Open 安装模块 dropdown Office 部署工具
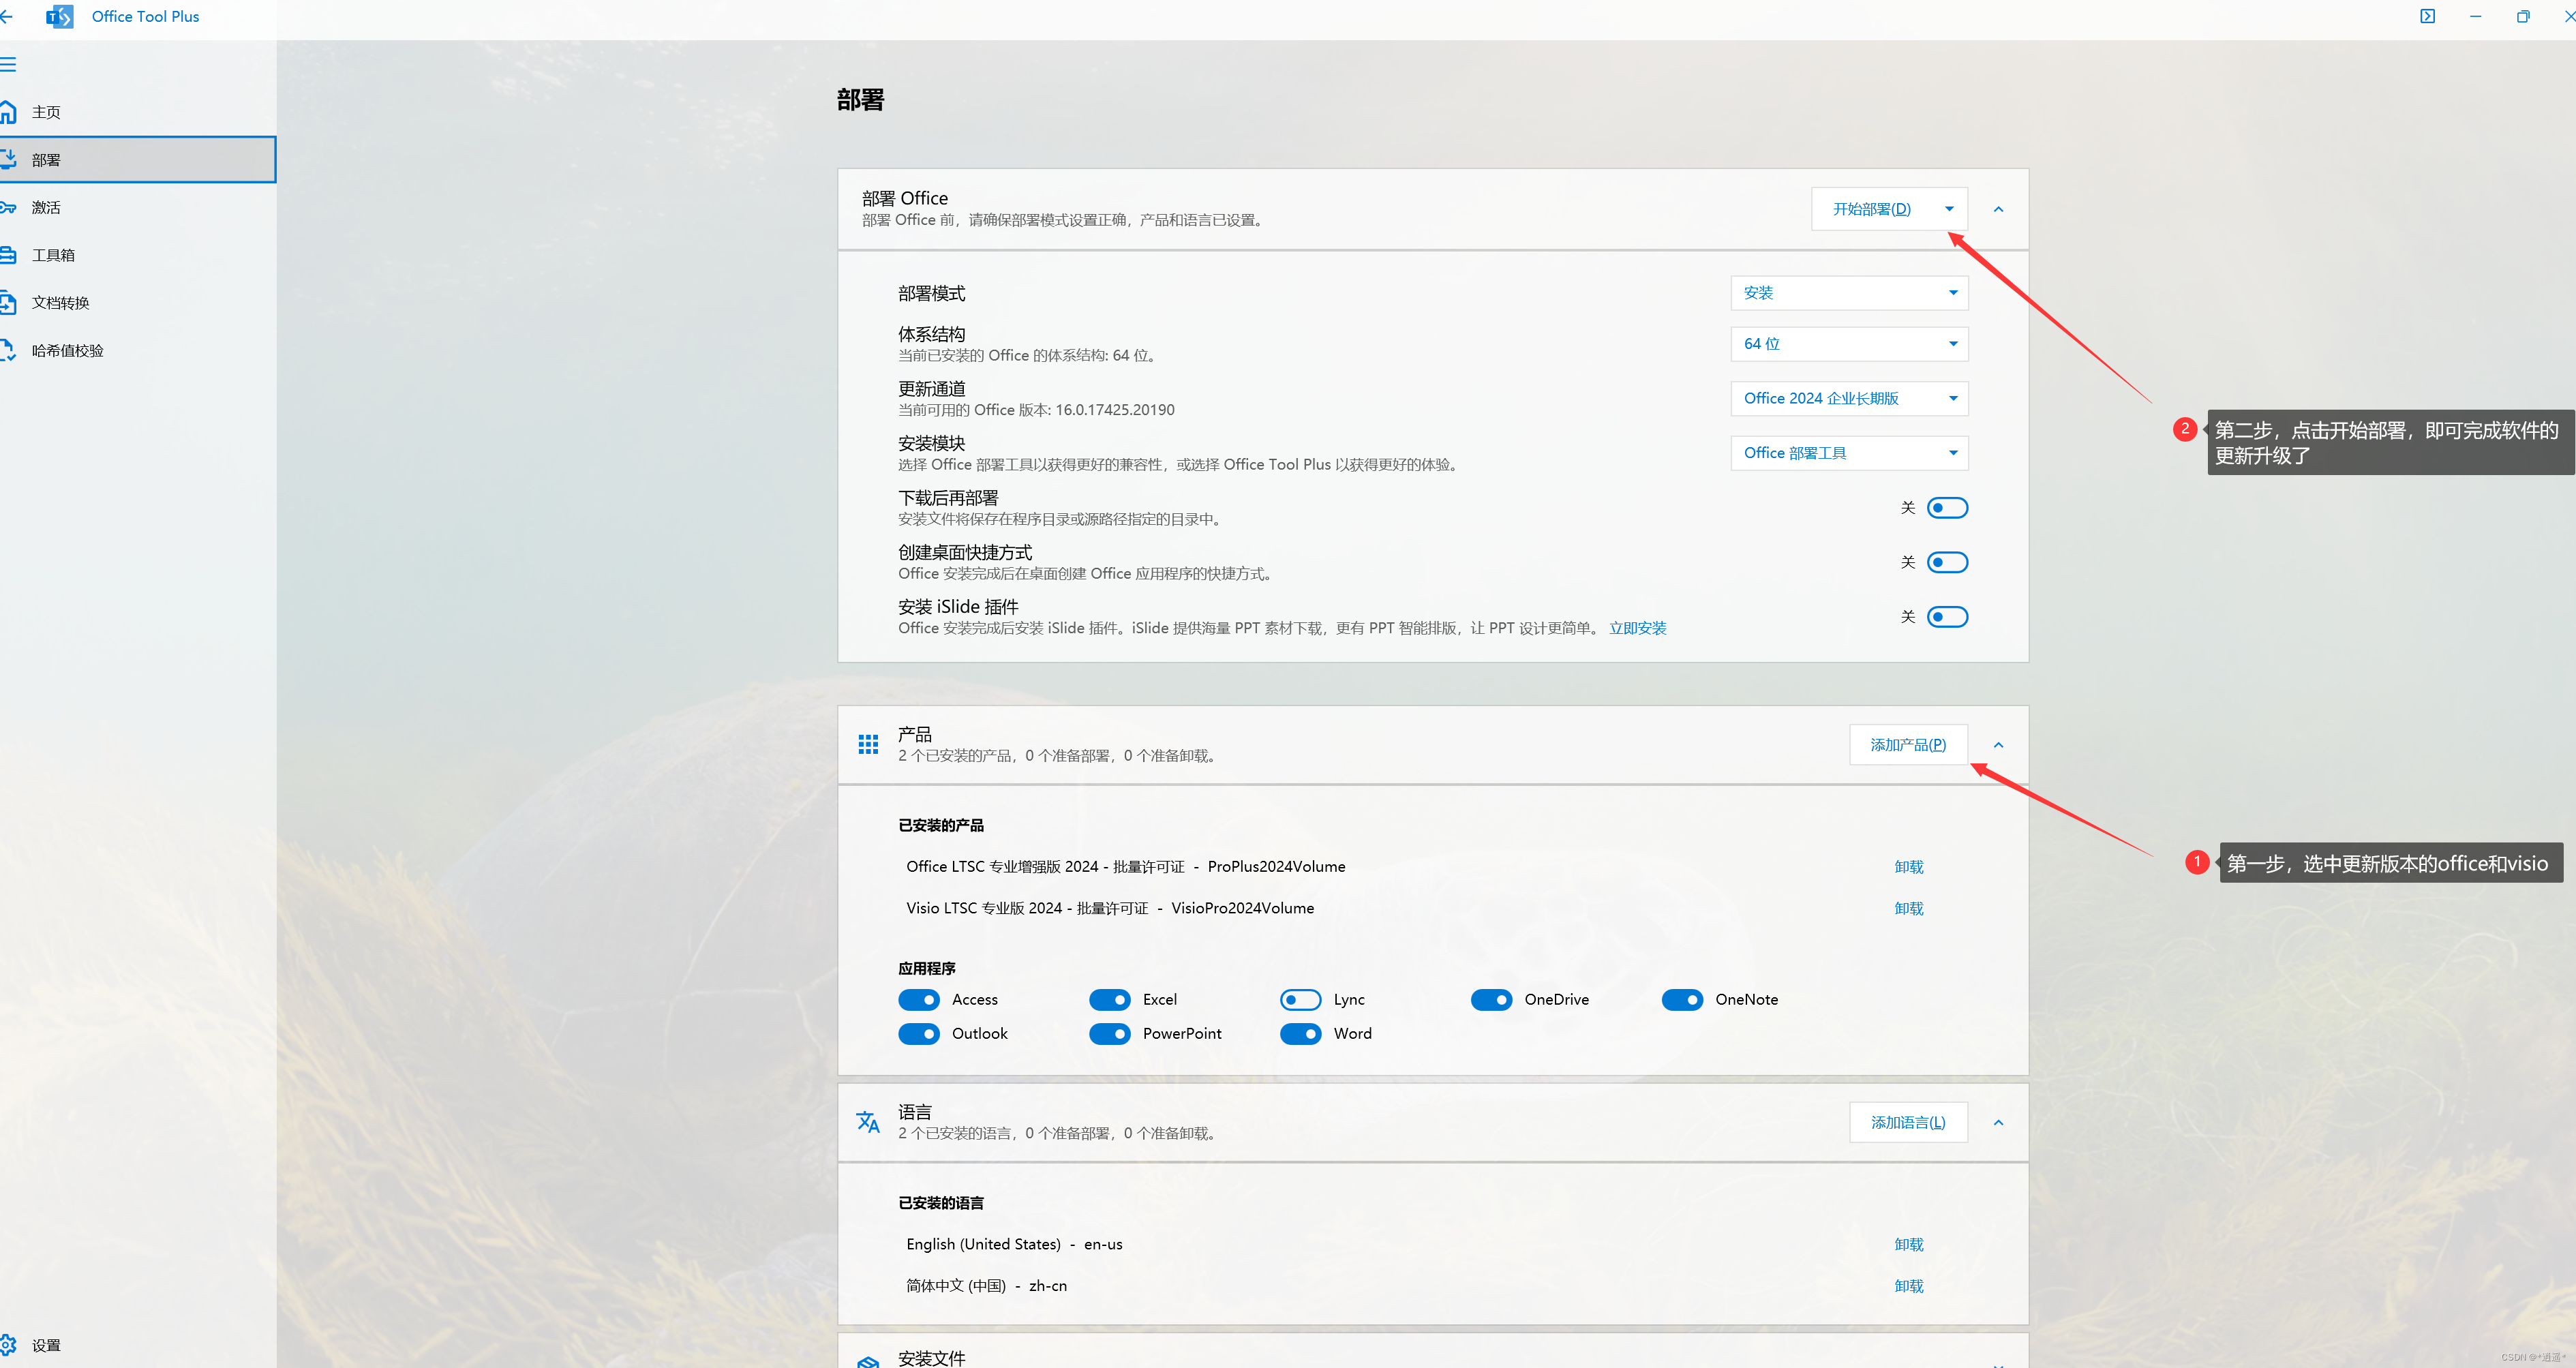 click(1849, 453)
